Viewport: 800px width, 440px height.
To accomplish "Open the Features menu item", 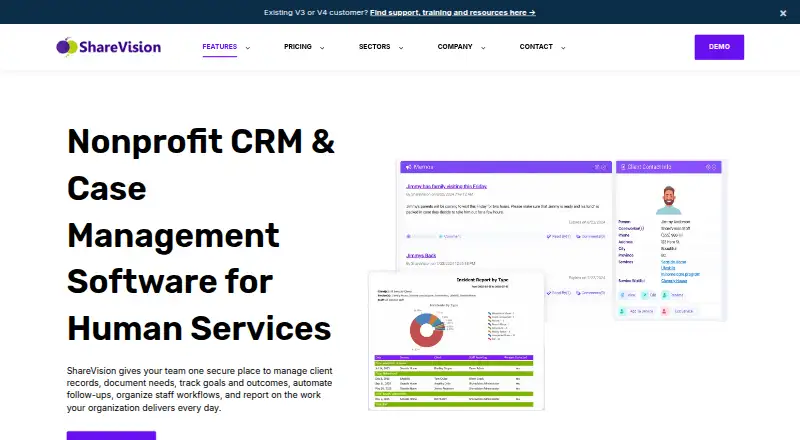I will click(x=219, y=46).
